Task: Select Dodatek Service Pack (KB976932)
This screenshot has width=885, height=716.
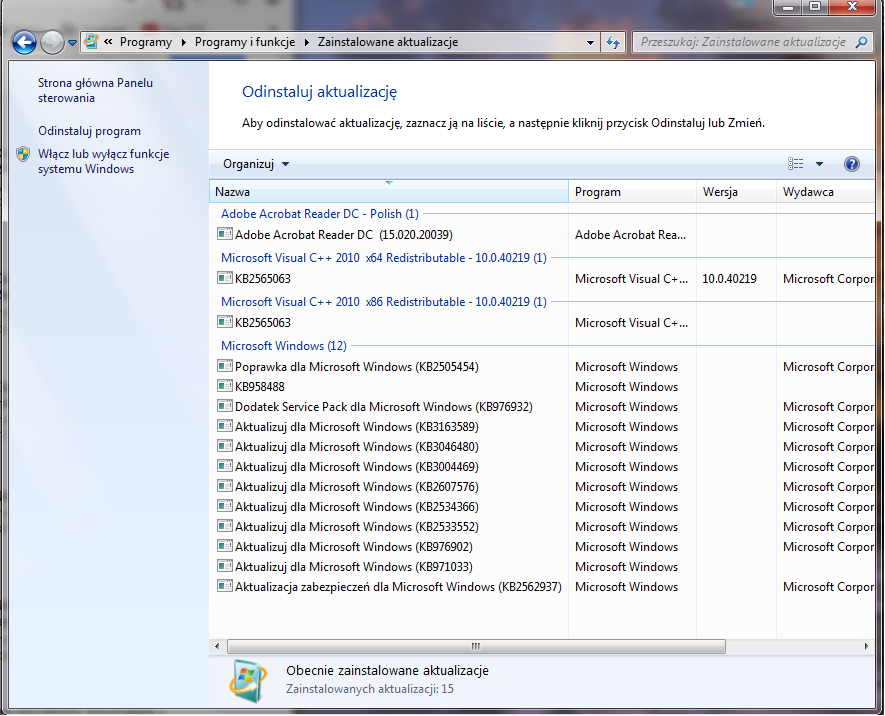Action: (384, 407)
